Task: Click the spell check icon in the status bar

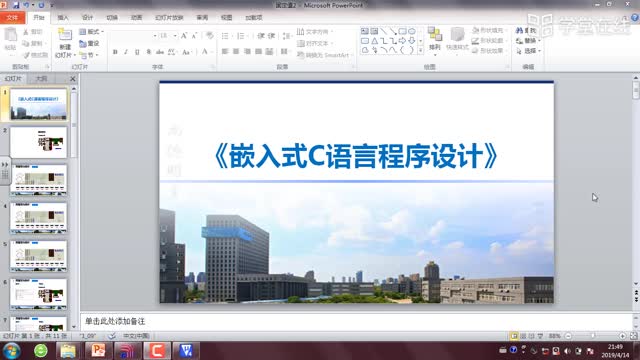Action: [x=111, y=336]
